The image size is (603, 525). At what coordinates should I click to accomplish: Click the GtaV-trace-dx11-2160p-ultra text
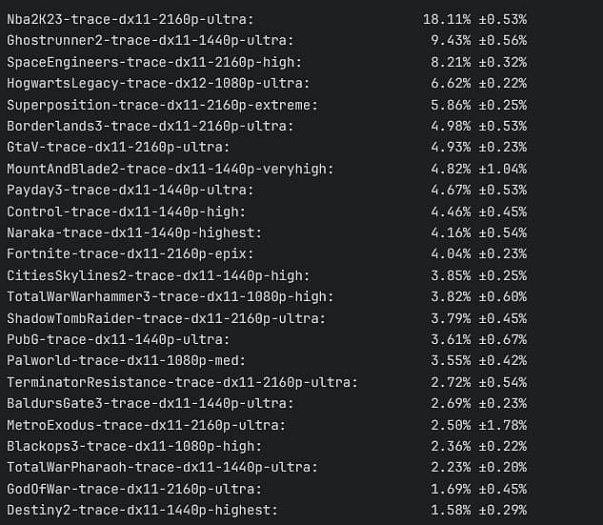pyautogui.click(x=116, y=147)
